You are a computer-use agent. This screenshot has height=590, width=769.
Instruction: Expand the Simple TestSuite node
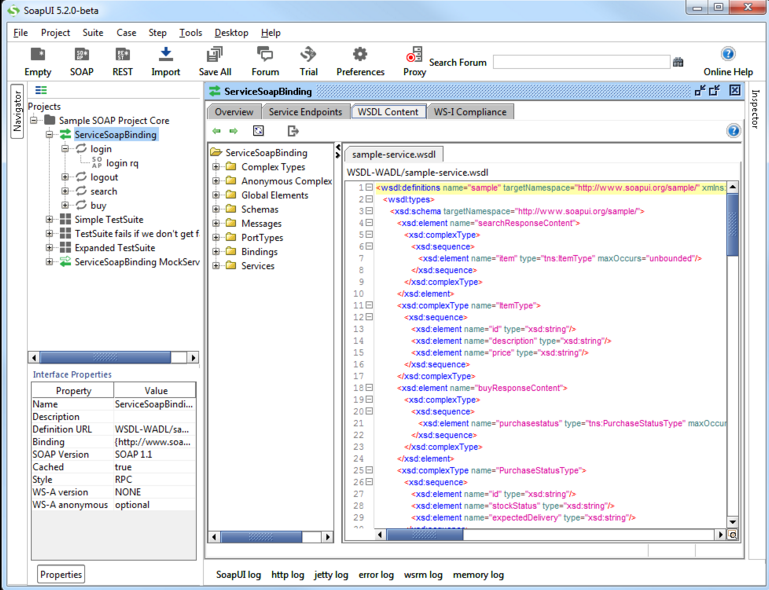pyautogui.click(x=50, y=220)
